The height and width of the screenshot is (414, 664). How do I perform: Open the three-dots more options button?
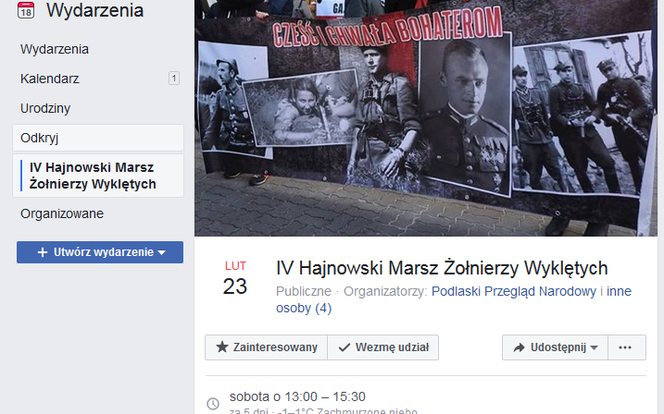click(625, 348)
